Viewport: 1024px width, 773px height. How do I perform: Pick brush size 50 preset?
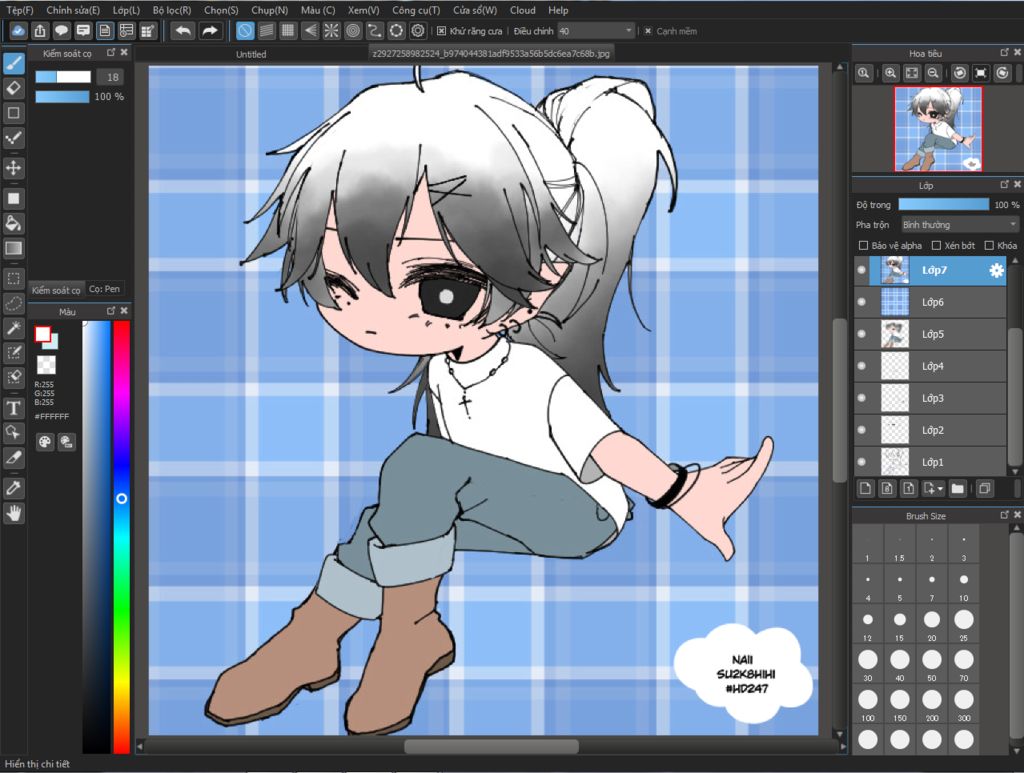(x=932, y=665)
